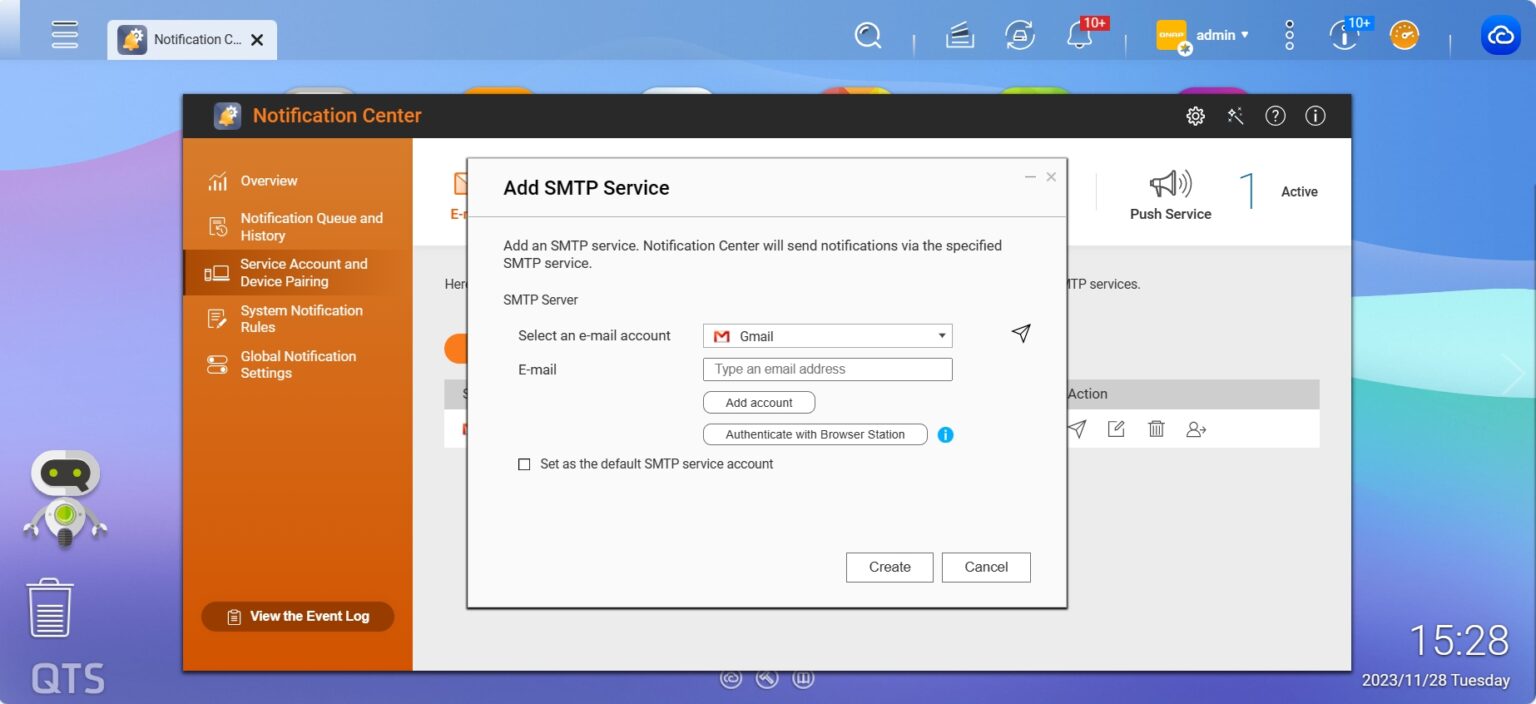Click the blue info icon beside Authenticate button

(x=945, y=435)
